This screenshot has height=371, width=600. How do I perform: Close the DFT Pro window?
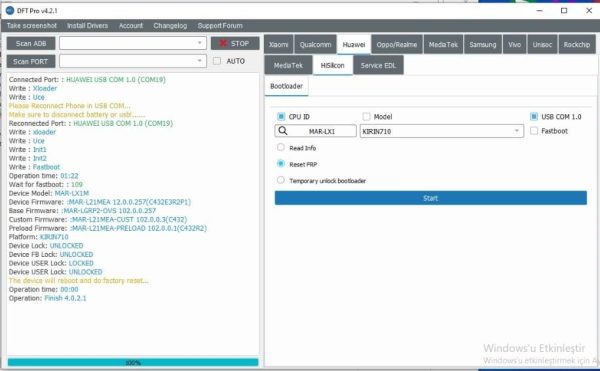589,10
